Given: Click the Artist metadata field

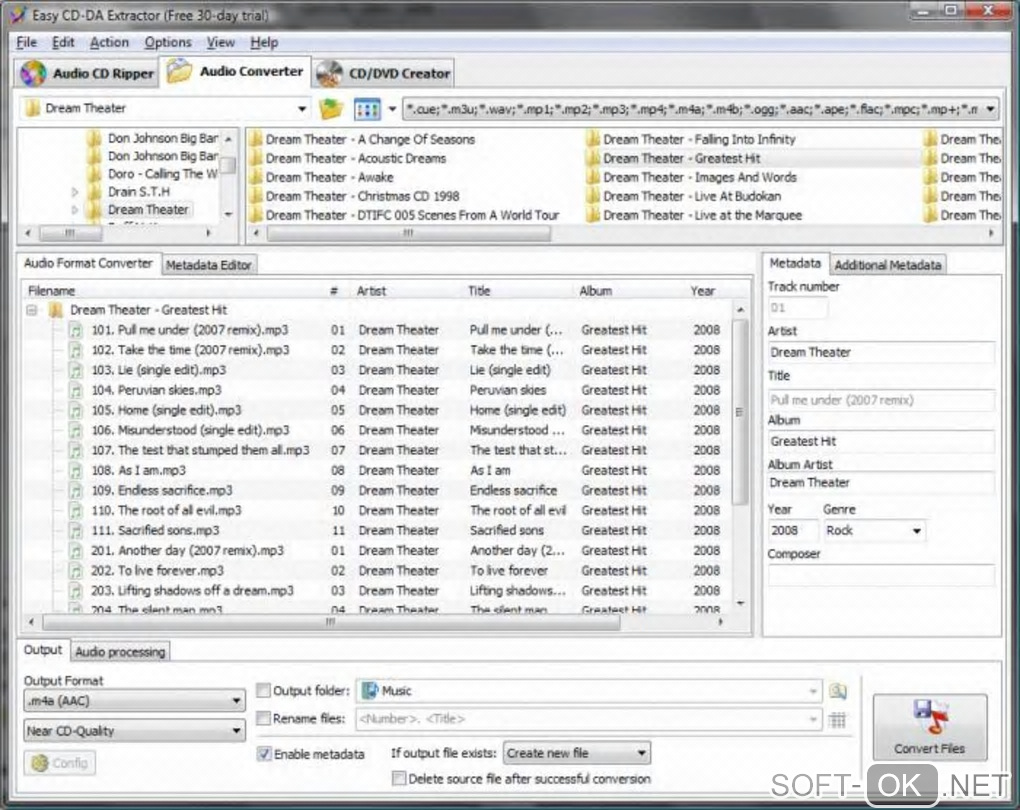Looking at the screenshot, I should pyautogui.click(x=881, y=352).
